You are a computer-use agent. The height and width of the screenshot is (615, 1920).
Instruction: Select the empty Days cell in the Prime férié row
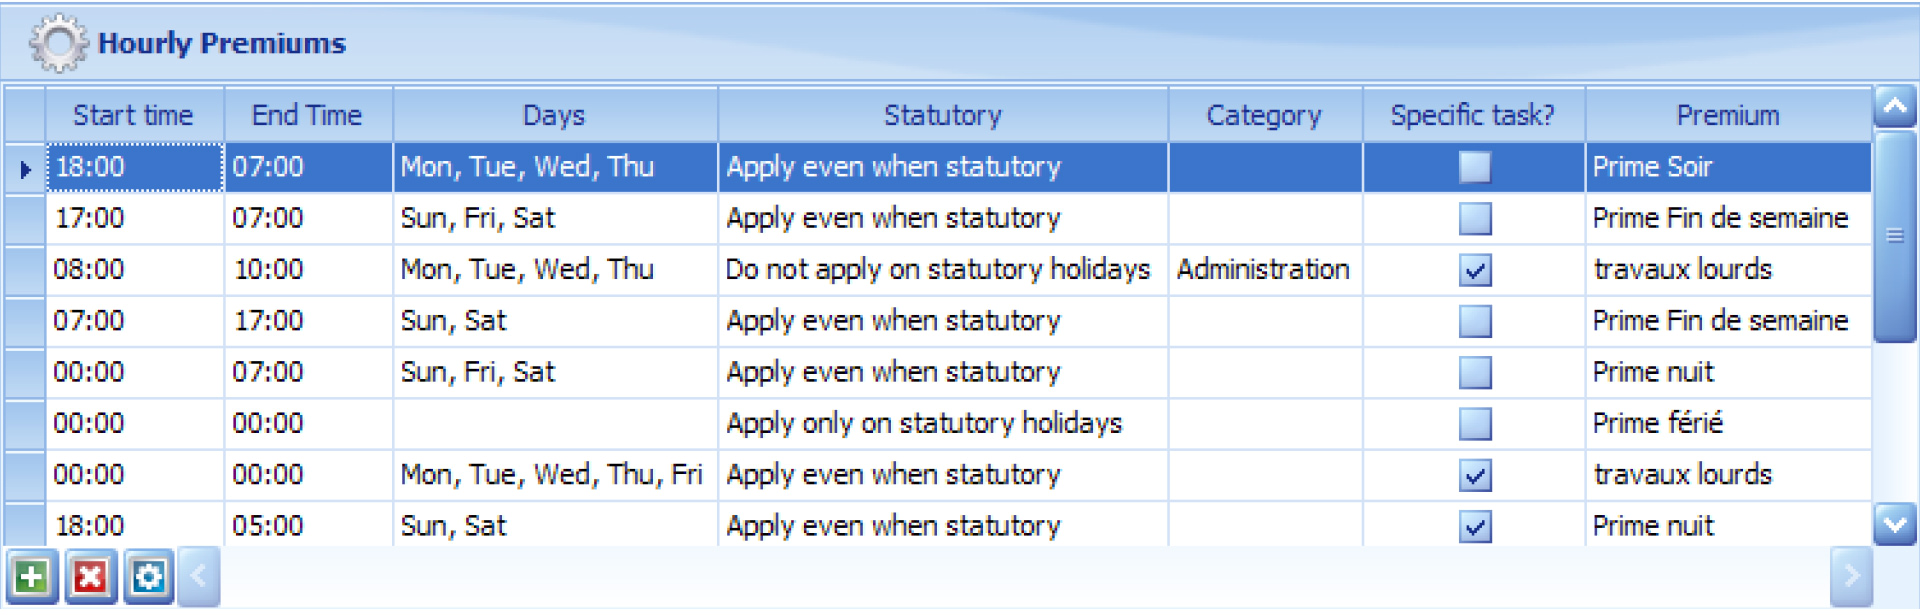coord(555,423)
